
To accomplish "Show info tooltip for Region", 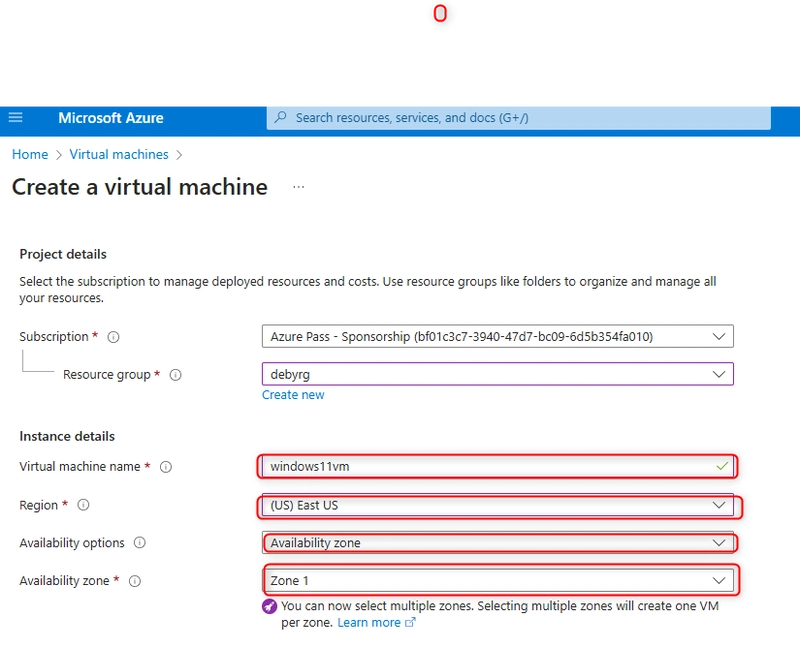I will point(83,505).
